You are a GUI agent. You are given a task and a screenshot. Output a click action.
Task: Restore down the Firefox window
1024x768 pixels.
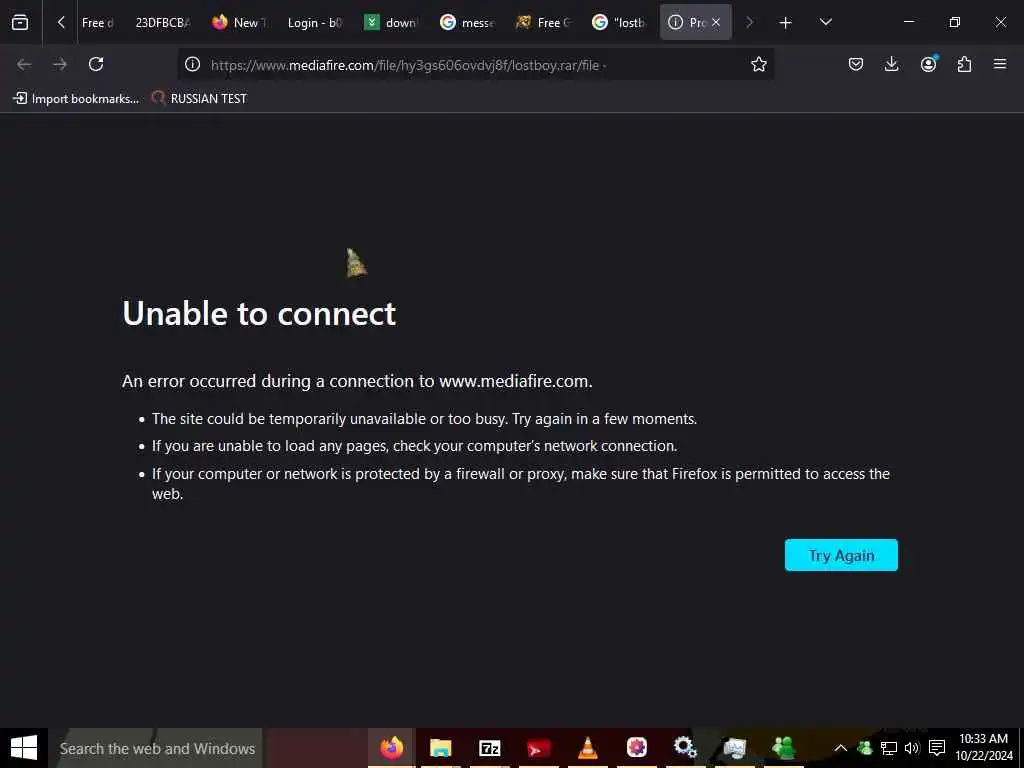tap(954, 22)
